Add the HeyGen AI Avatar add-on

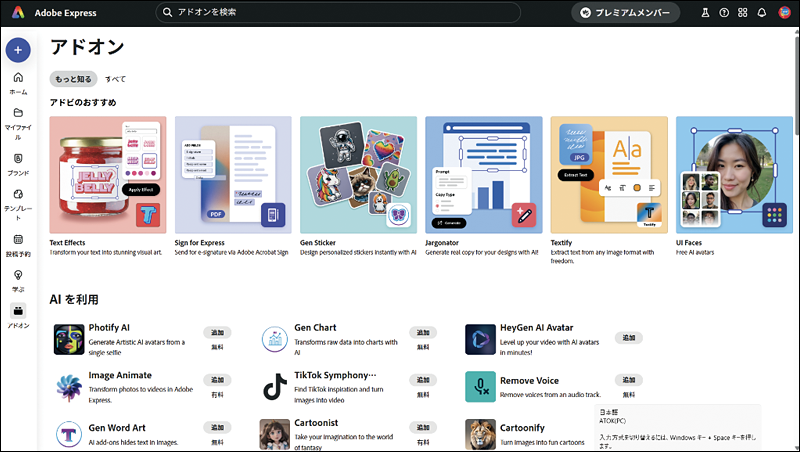click(629, 338)
